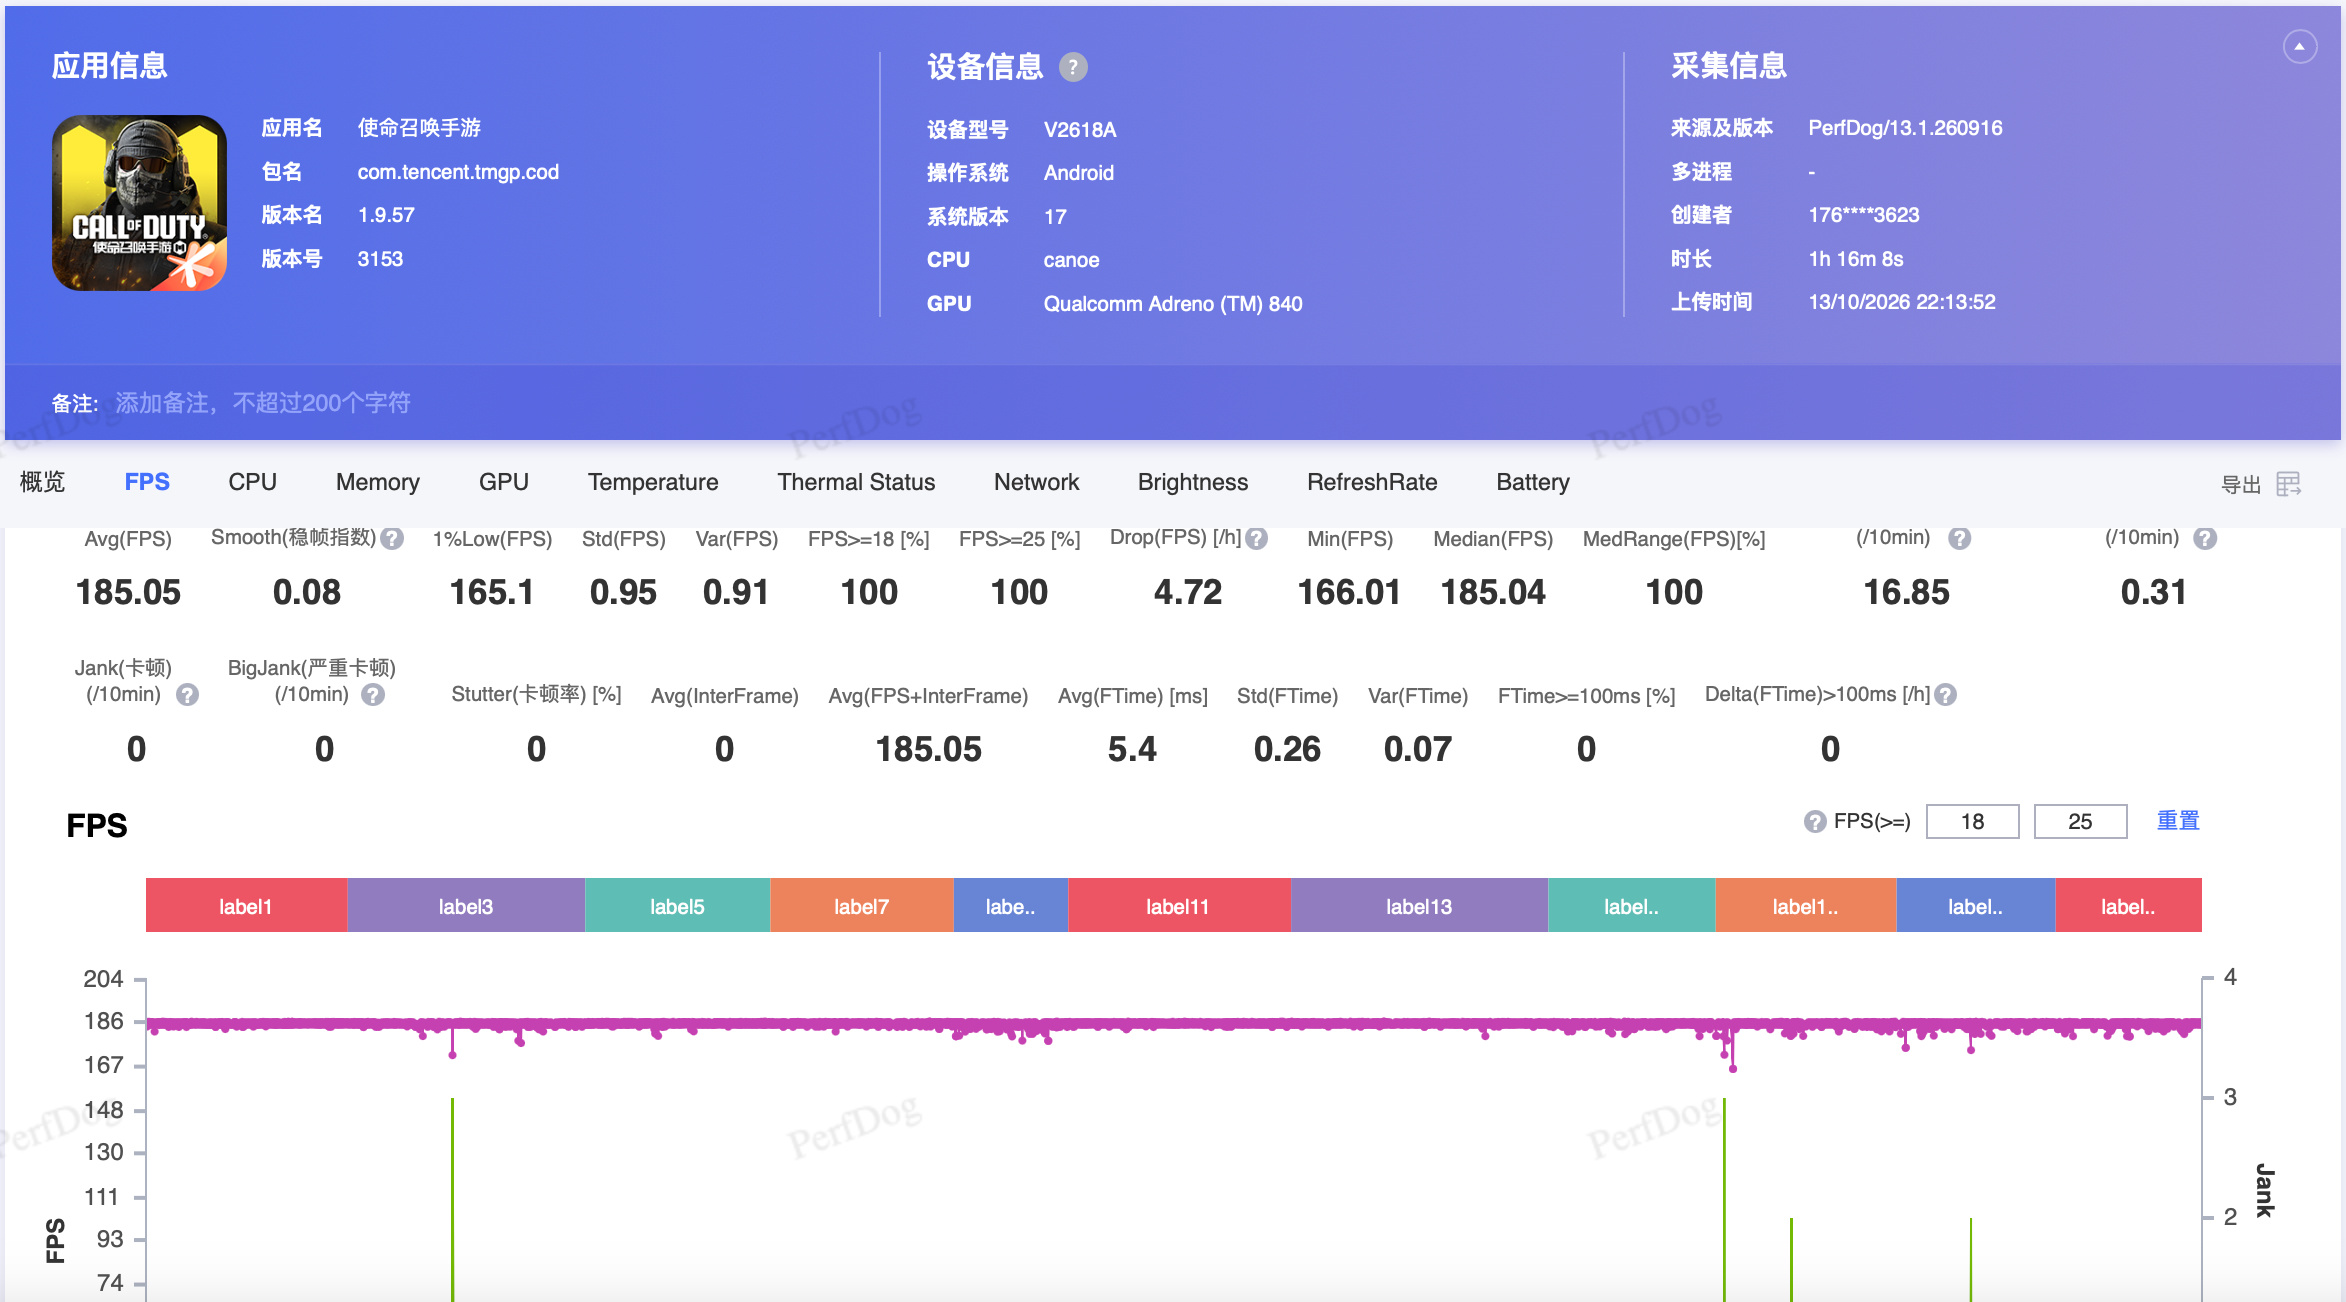Open the GPU tab
Screen dimensions: 2346x1302
(503, 482)
